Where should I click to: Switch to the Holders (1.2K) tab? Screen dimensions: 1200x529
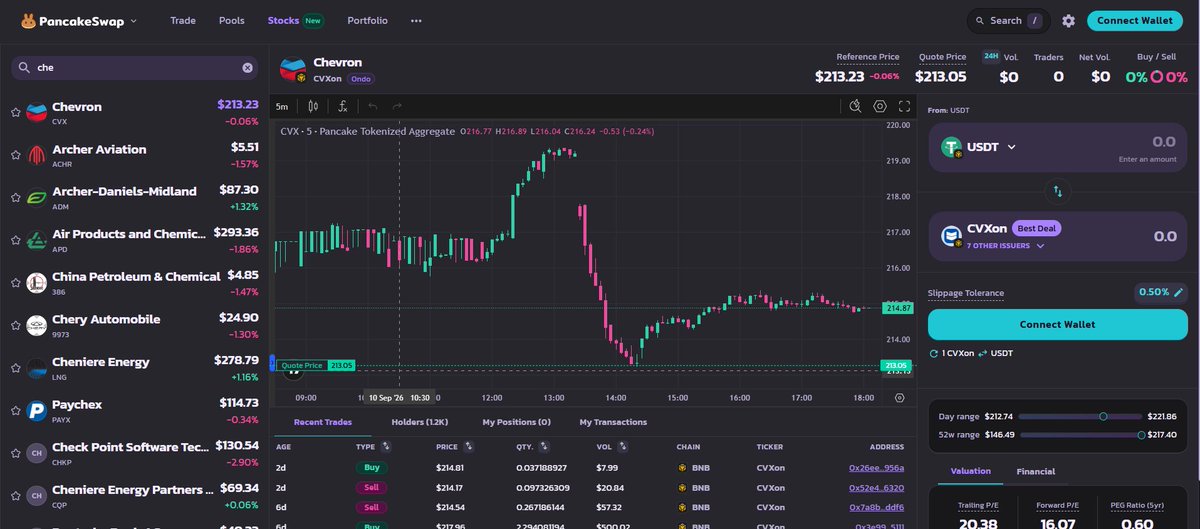420,422
